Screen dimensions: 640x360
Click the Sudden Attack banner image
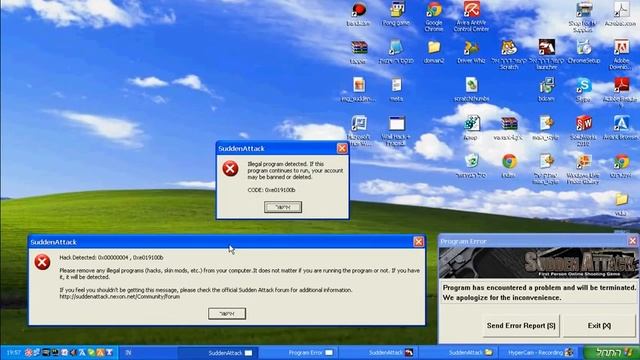[x=539, y=263]
